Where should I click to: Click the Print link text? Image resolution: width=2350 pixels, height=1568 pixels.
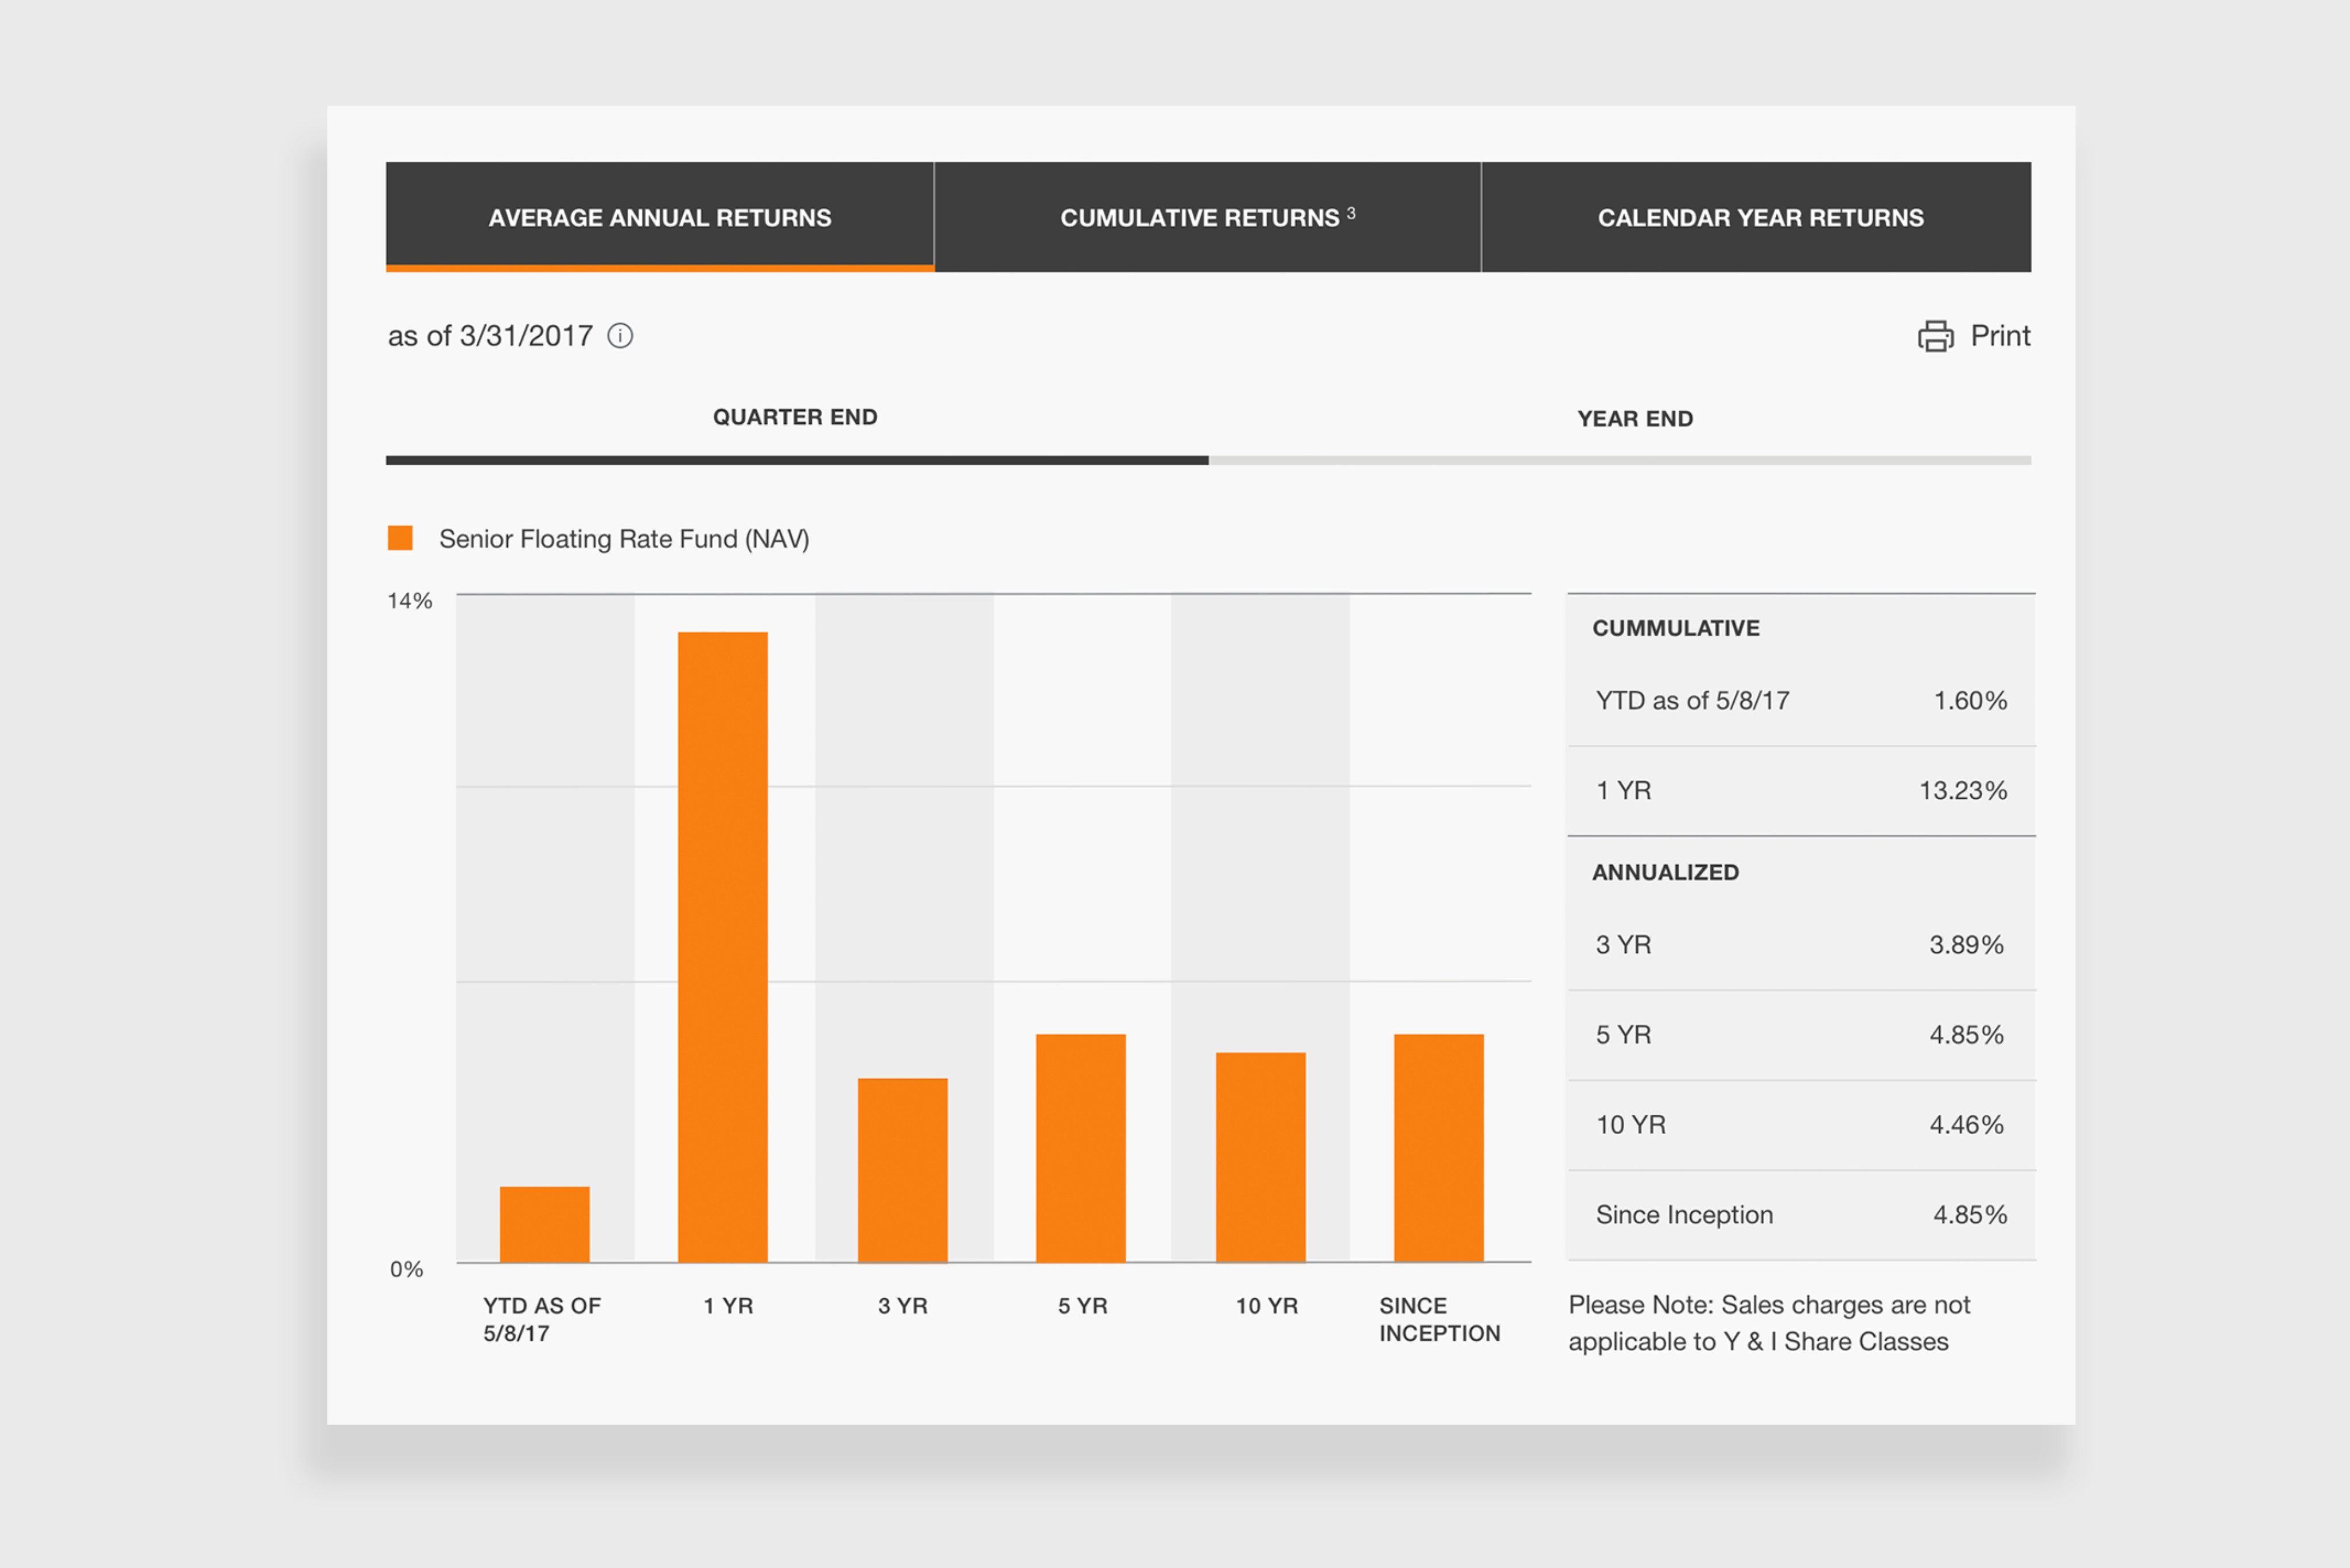pos(2000,336)
